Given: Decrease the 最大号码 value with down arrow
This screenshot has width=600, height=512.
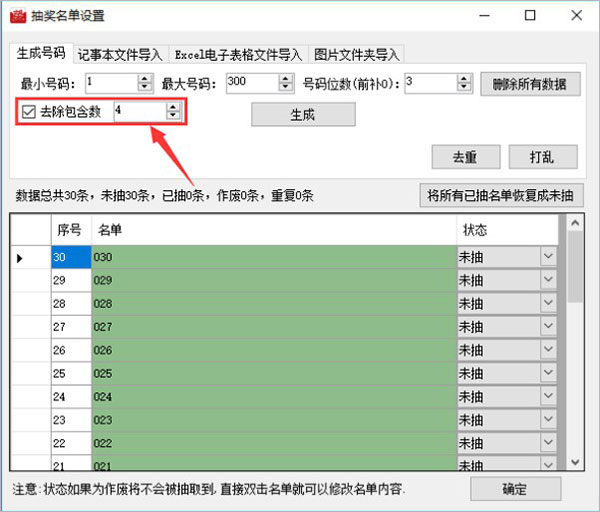Looking at the screenshot, I should 285,87.
